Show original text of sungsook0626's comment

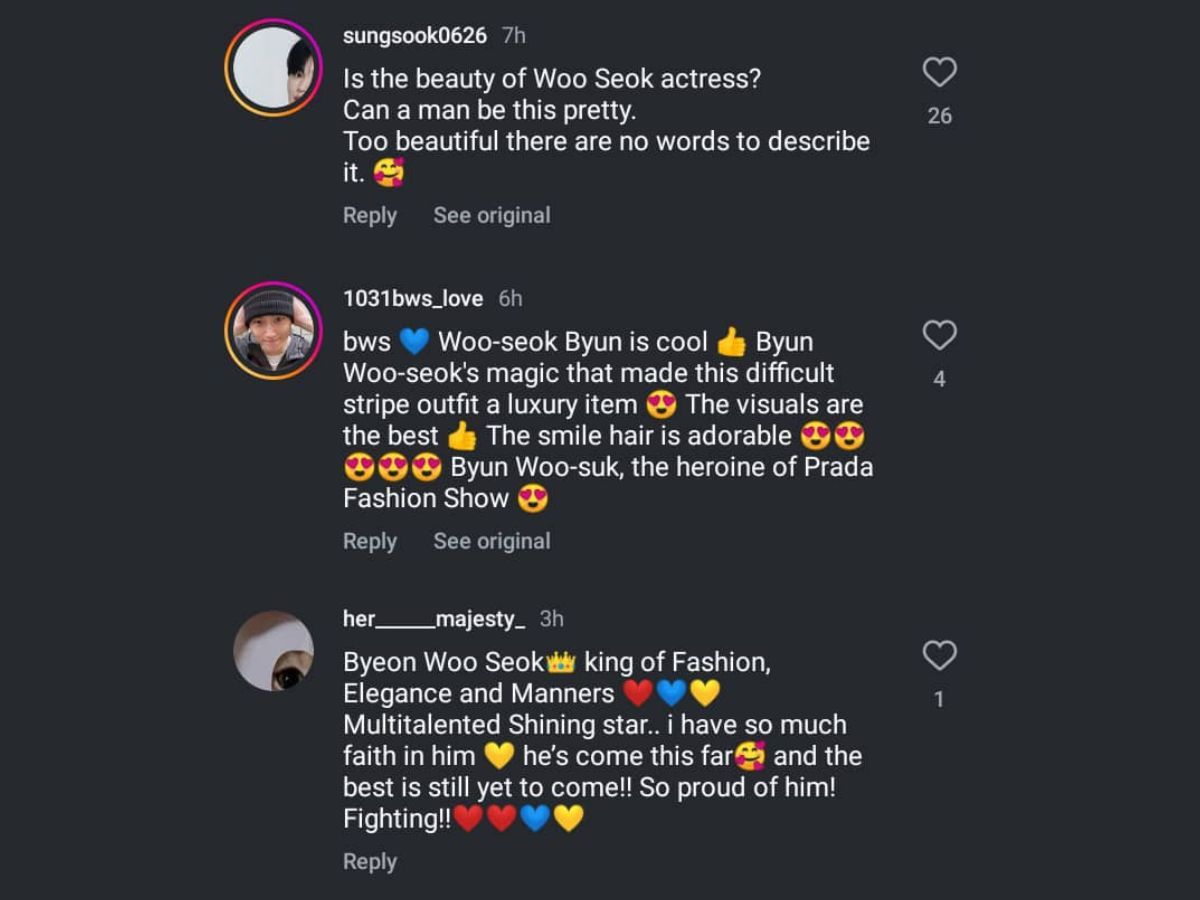coord(491,215)
